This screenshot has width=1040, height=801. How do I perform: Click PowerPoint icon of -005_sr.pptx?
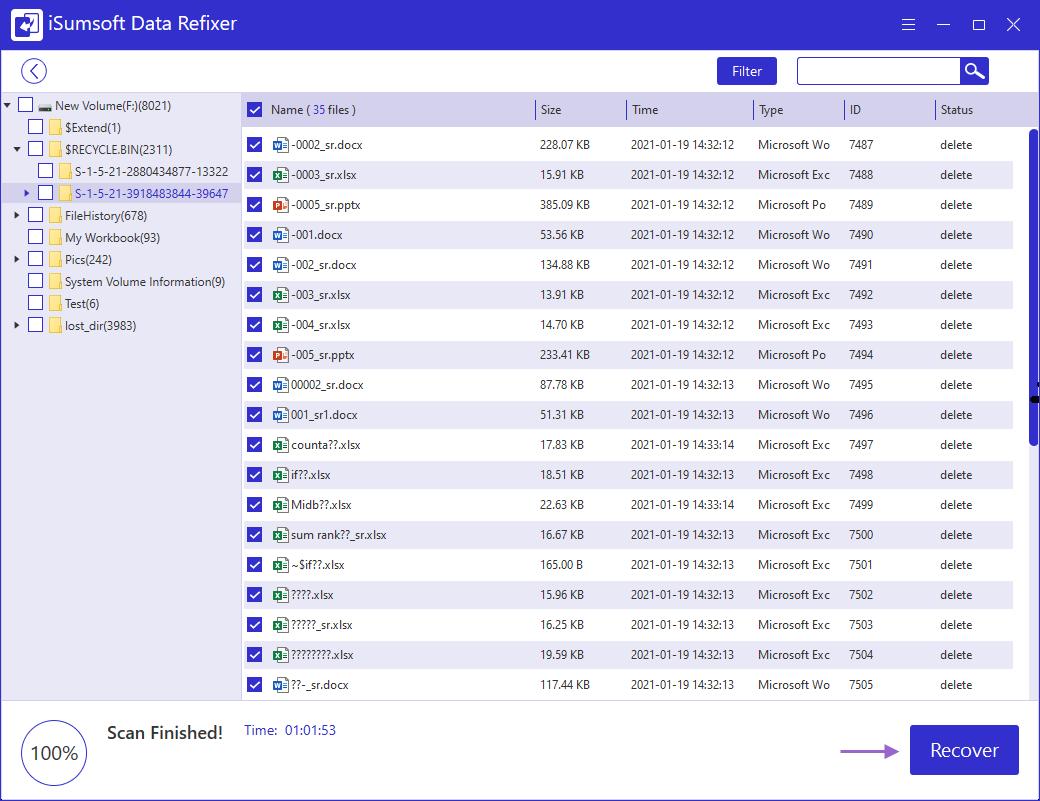pos(281,355)
